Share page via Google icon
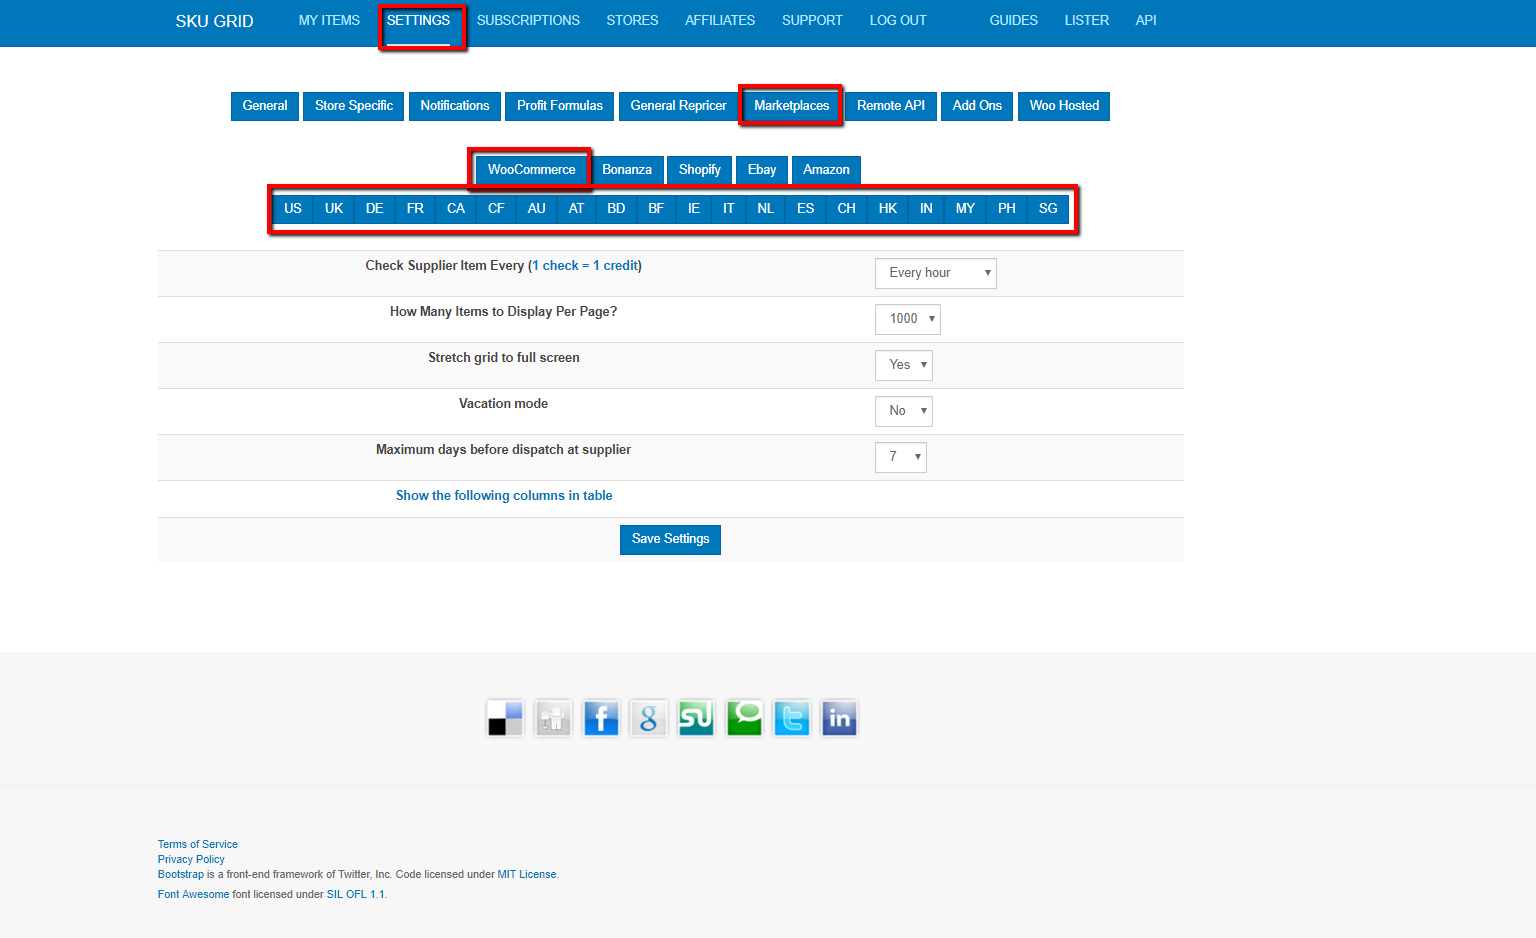 648,718
